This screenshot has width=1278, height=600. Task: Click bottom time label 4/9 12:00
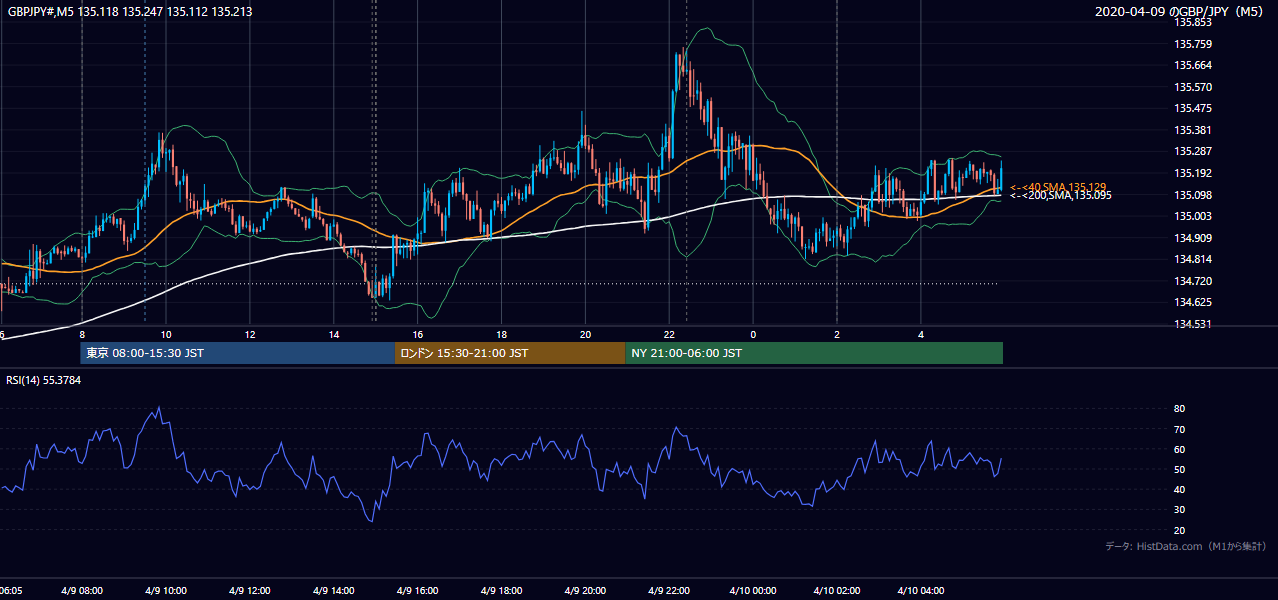(x=250, y=591)
